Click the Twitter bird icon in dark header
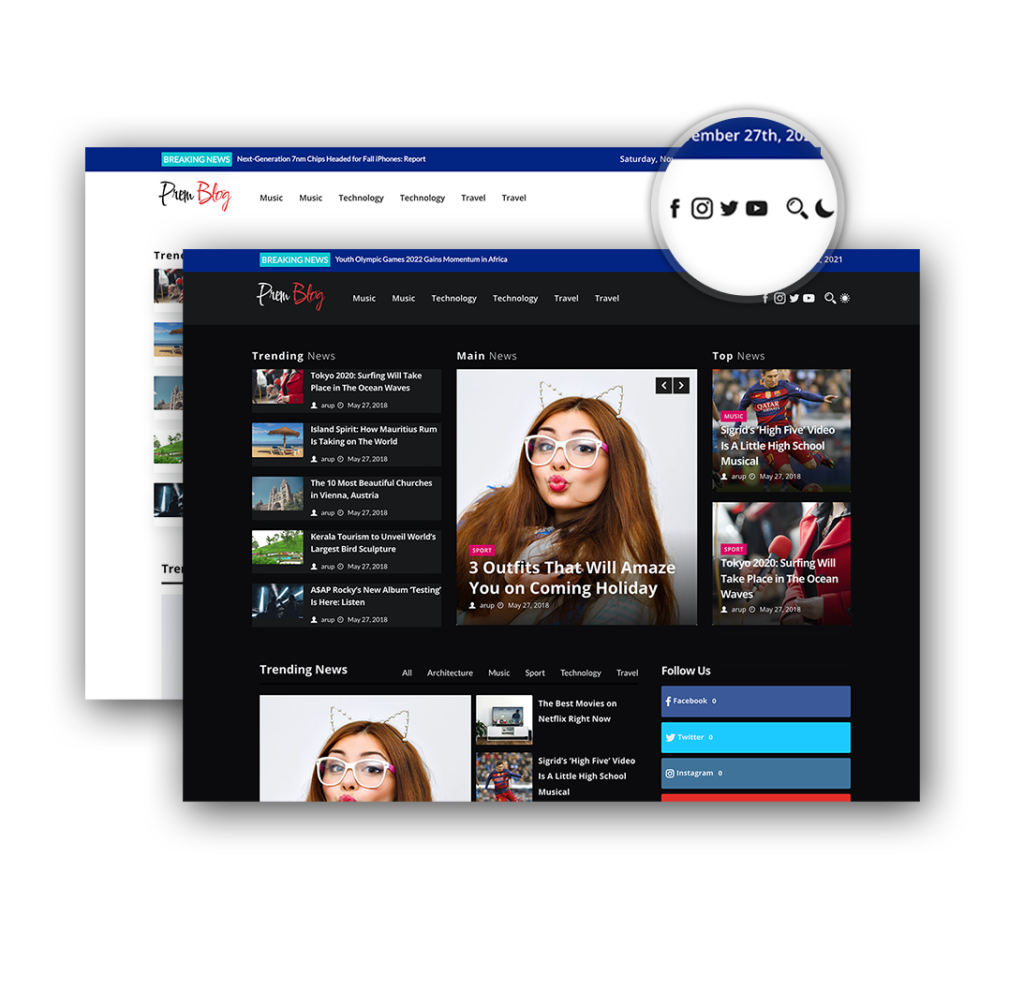 coord(794,298)
